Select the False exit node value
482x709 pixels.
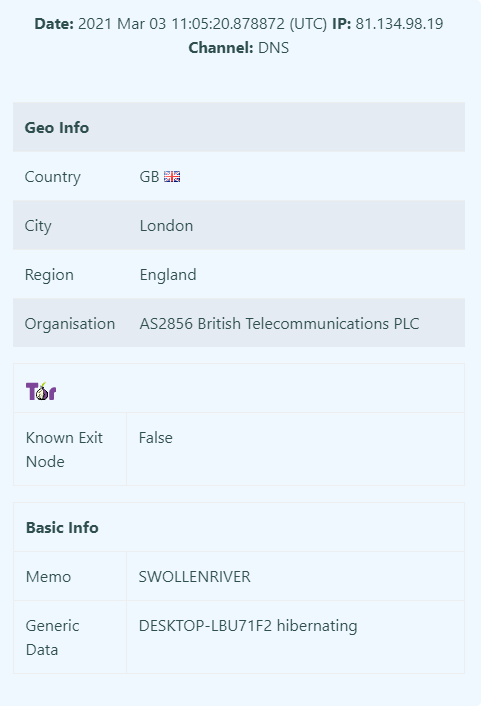(156, 438)
